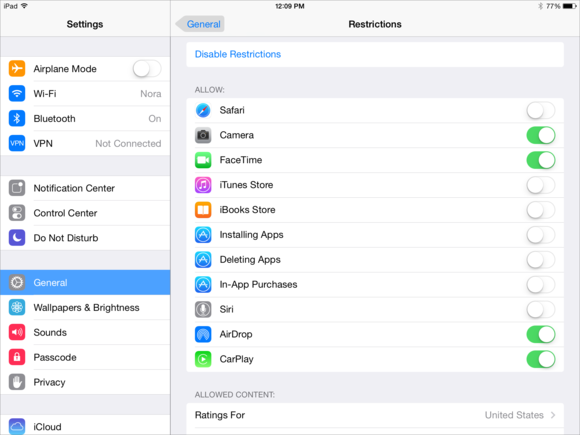Tap the Camera app icon
Image resolution: width=580 pixels, height=435 pixels.
[x=203, y=135]
